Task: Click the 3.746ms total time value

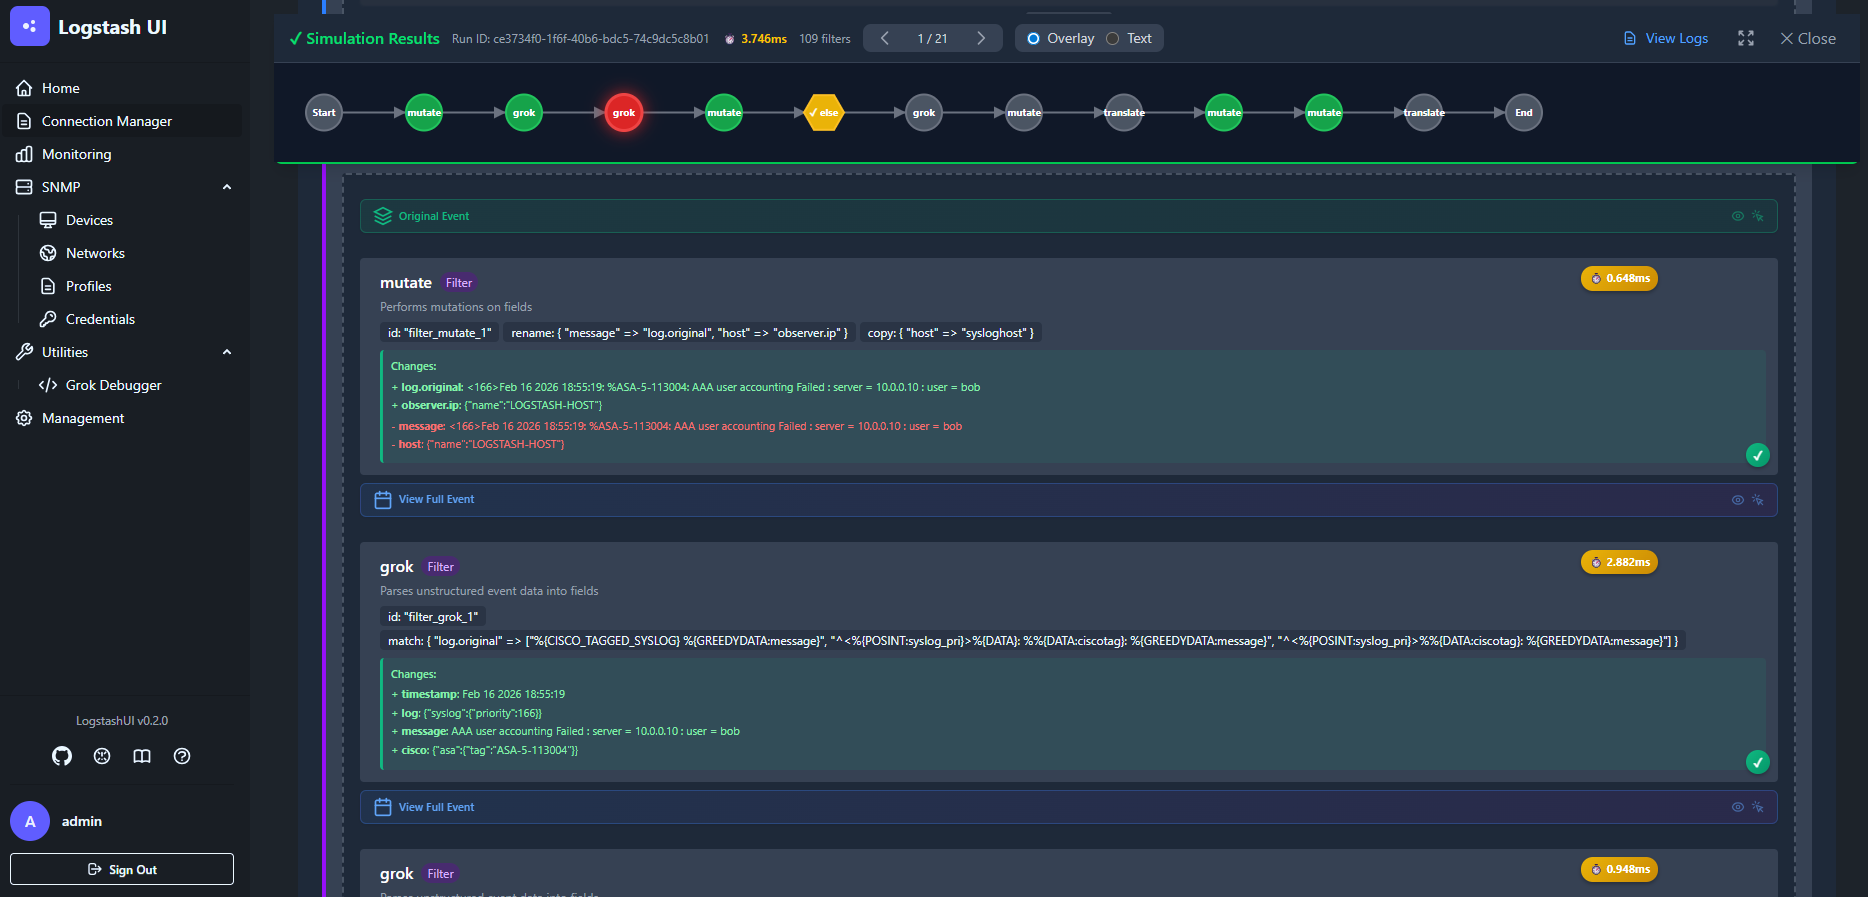Action: point(764,39)
